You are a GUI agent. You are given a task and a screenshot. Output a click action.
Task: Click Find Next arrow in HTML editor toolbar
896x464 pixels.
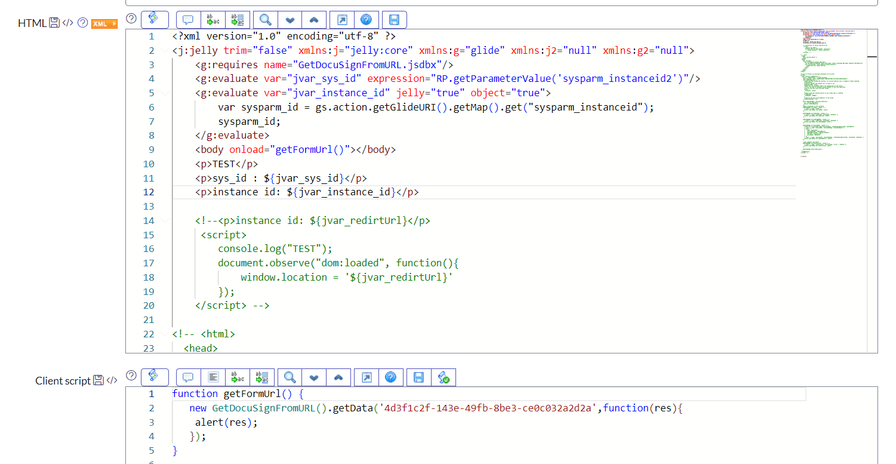click(290, 20)
